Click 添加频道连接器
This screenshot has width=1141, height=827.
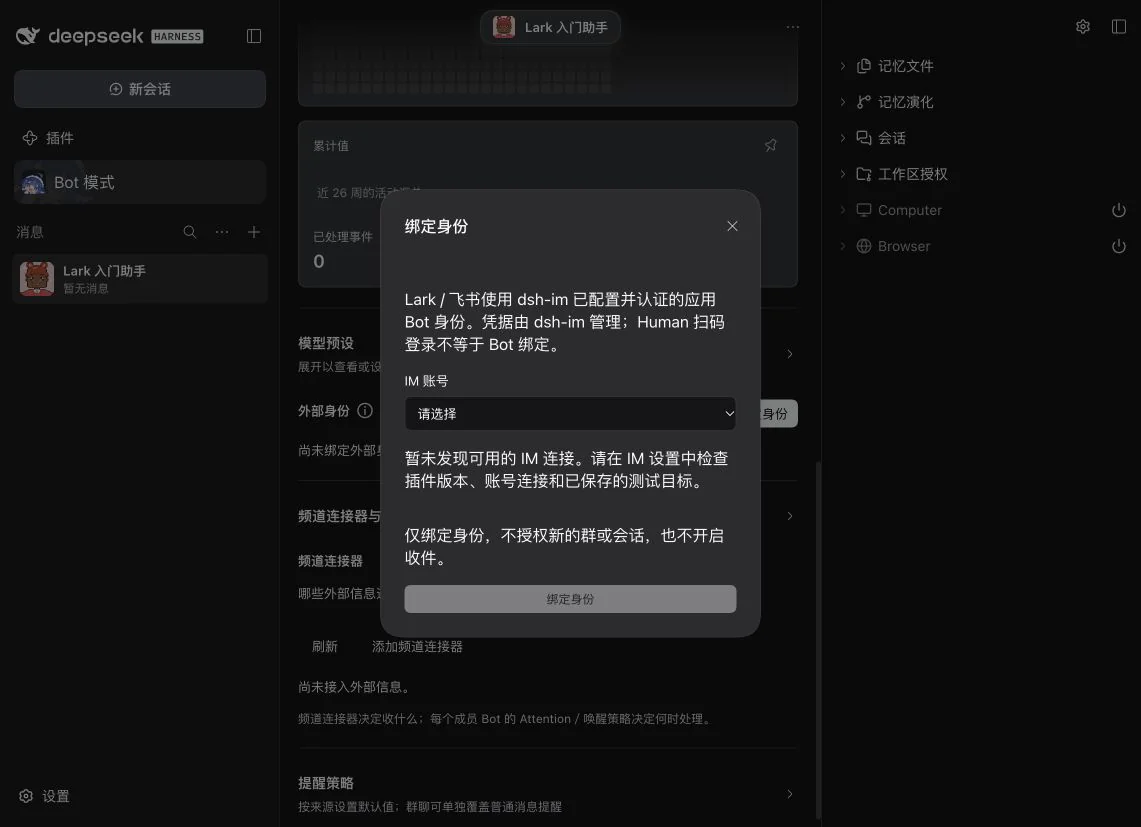(x=417, y=646)
